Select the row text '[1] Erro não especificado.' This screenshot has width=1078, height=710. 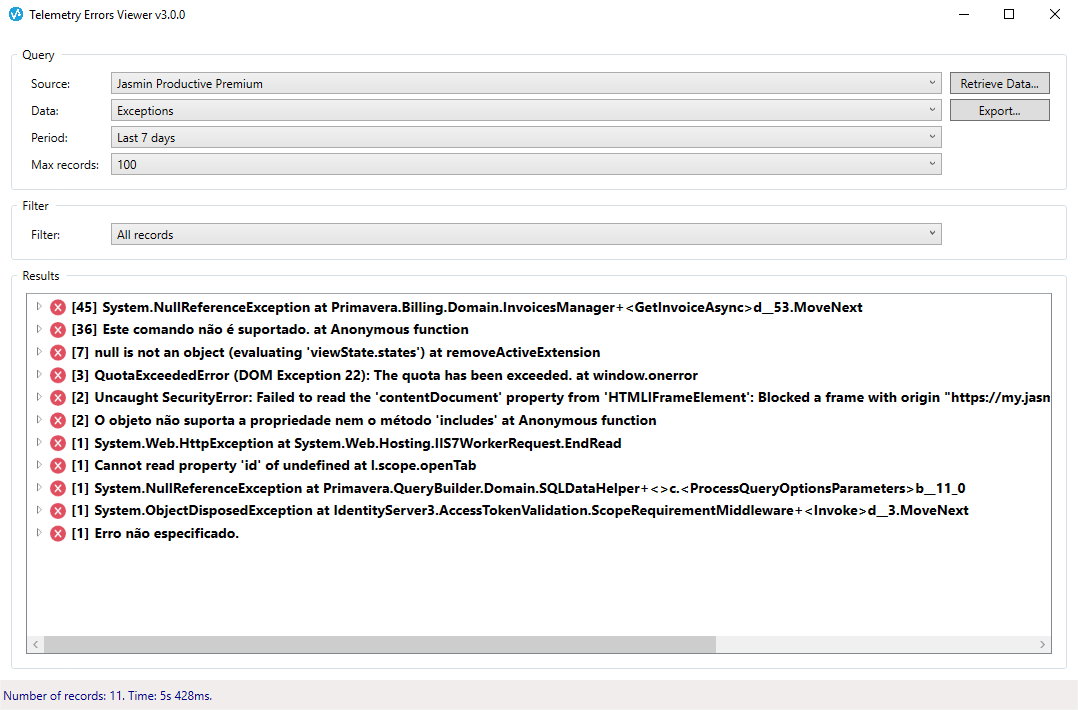[155, 533]
